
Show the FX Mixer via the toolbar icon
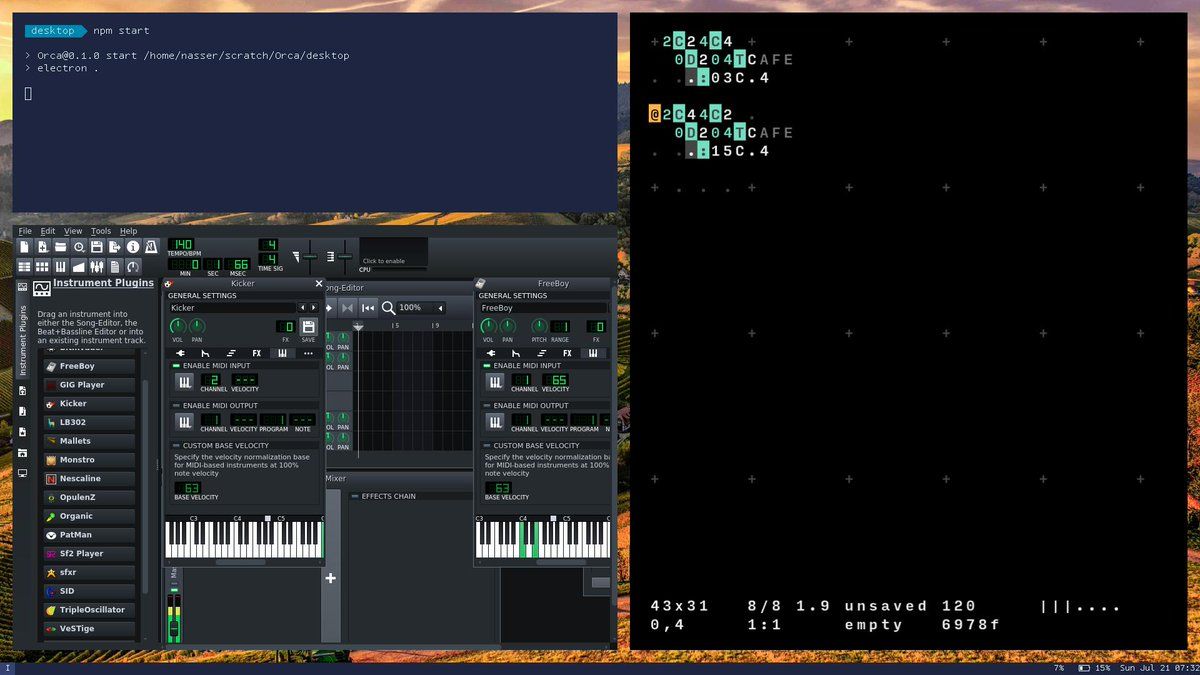[x=97, y=267]
